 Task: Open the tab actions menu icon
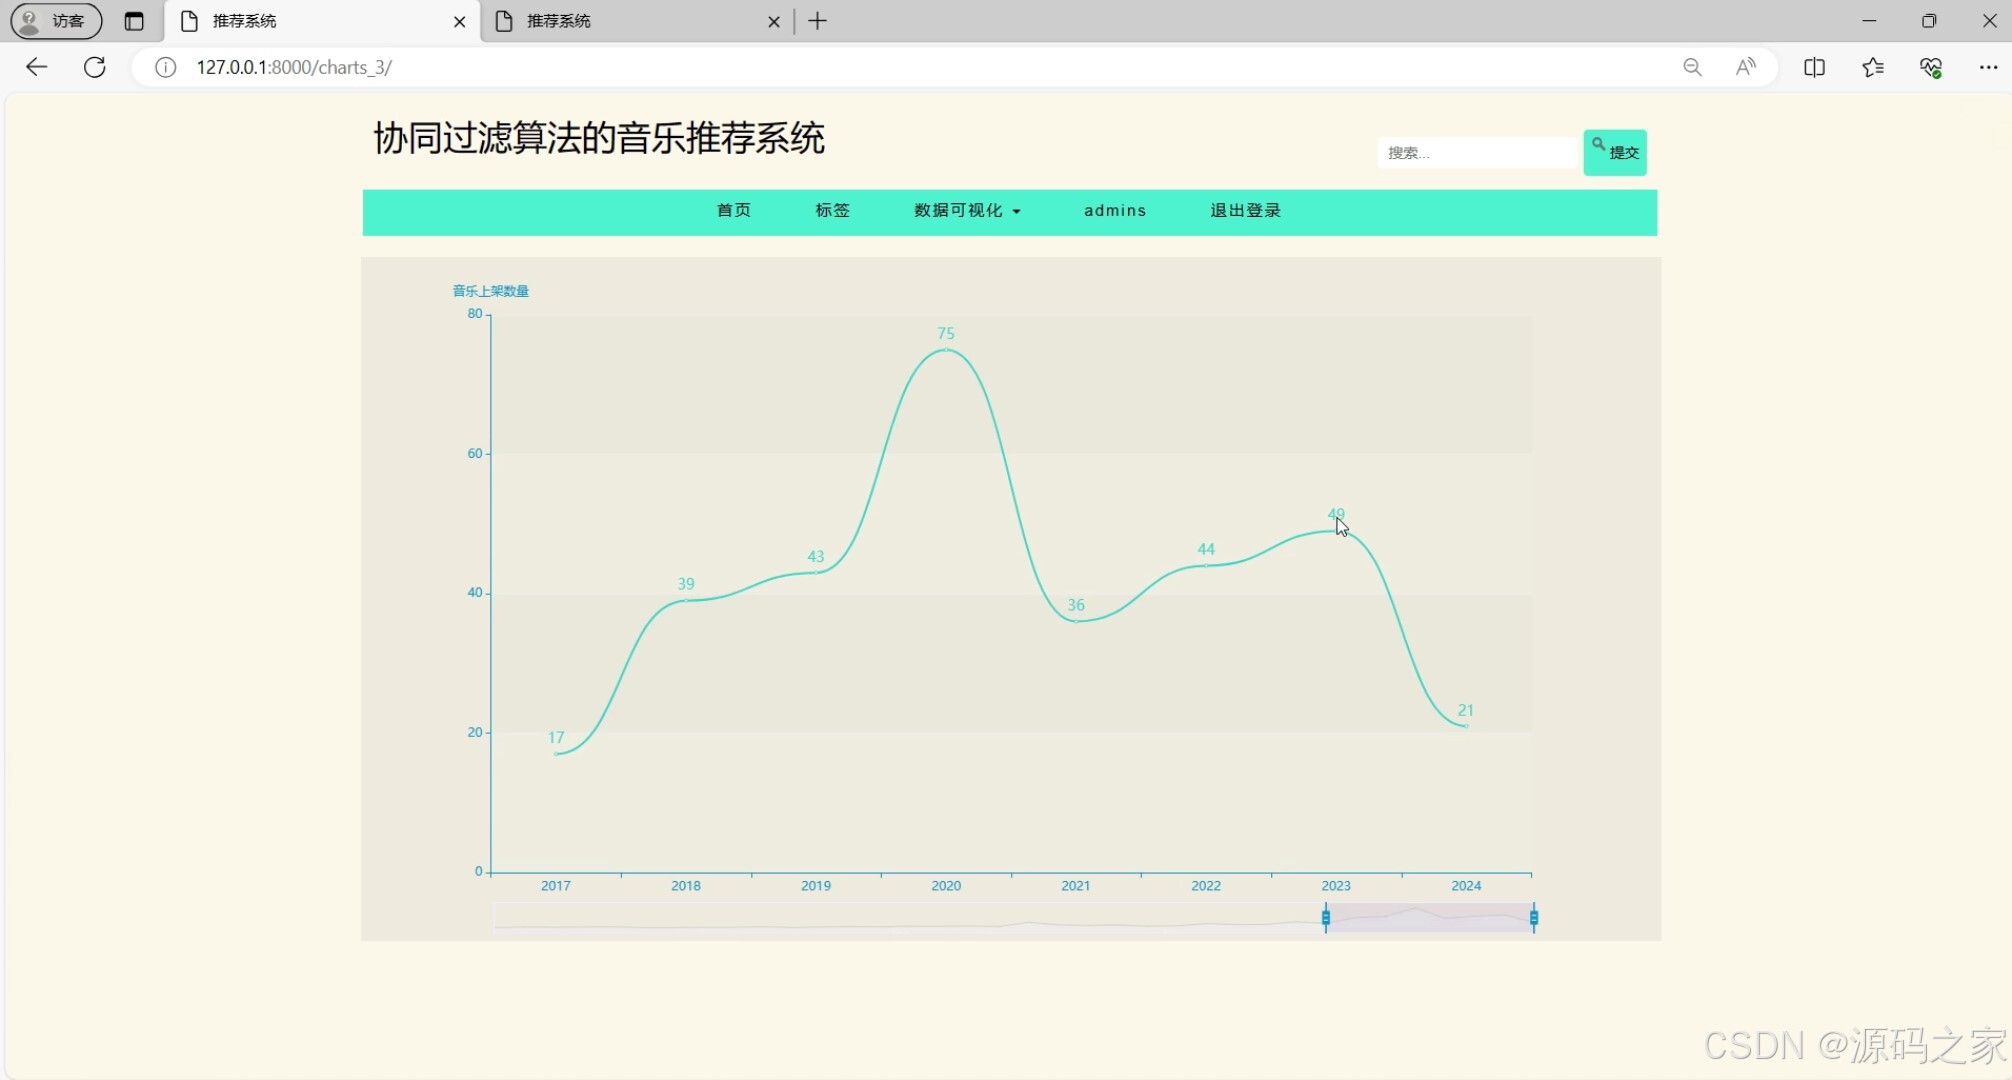134,21
